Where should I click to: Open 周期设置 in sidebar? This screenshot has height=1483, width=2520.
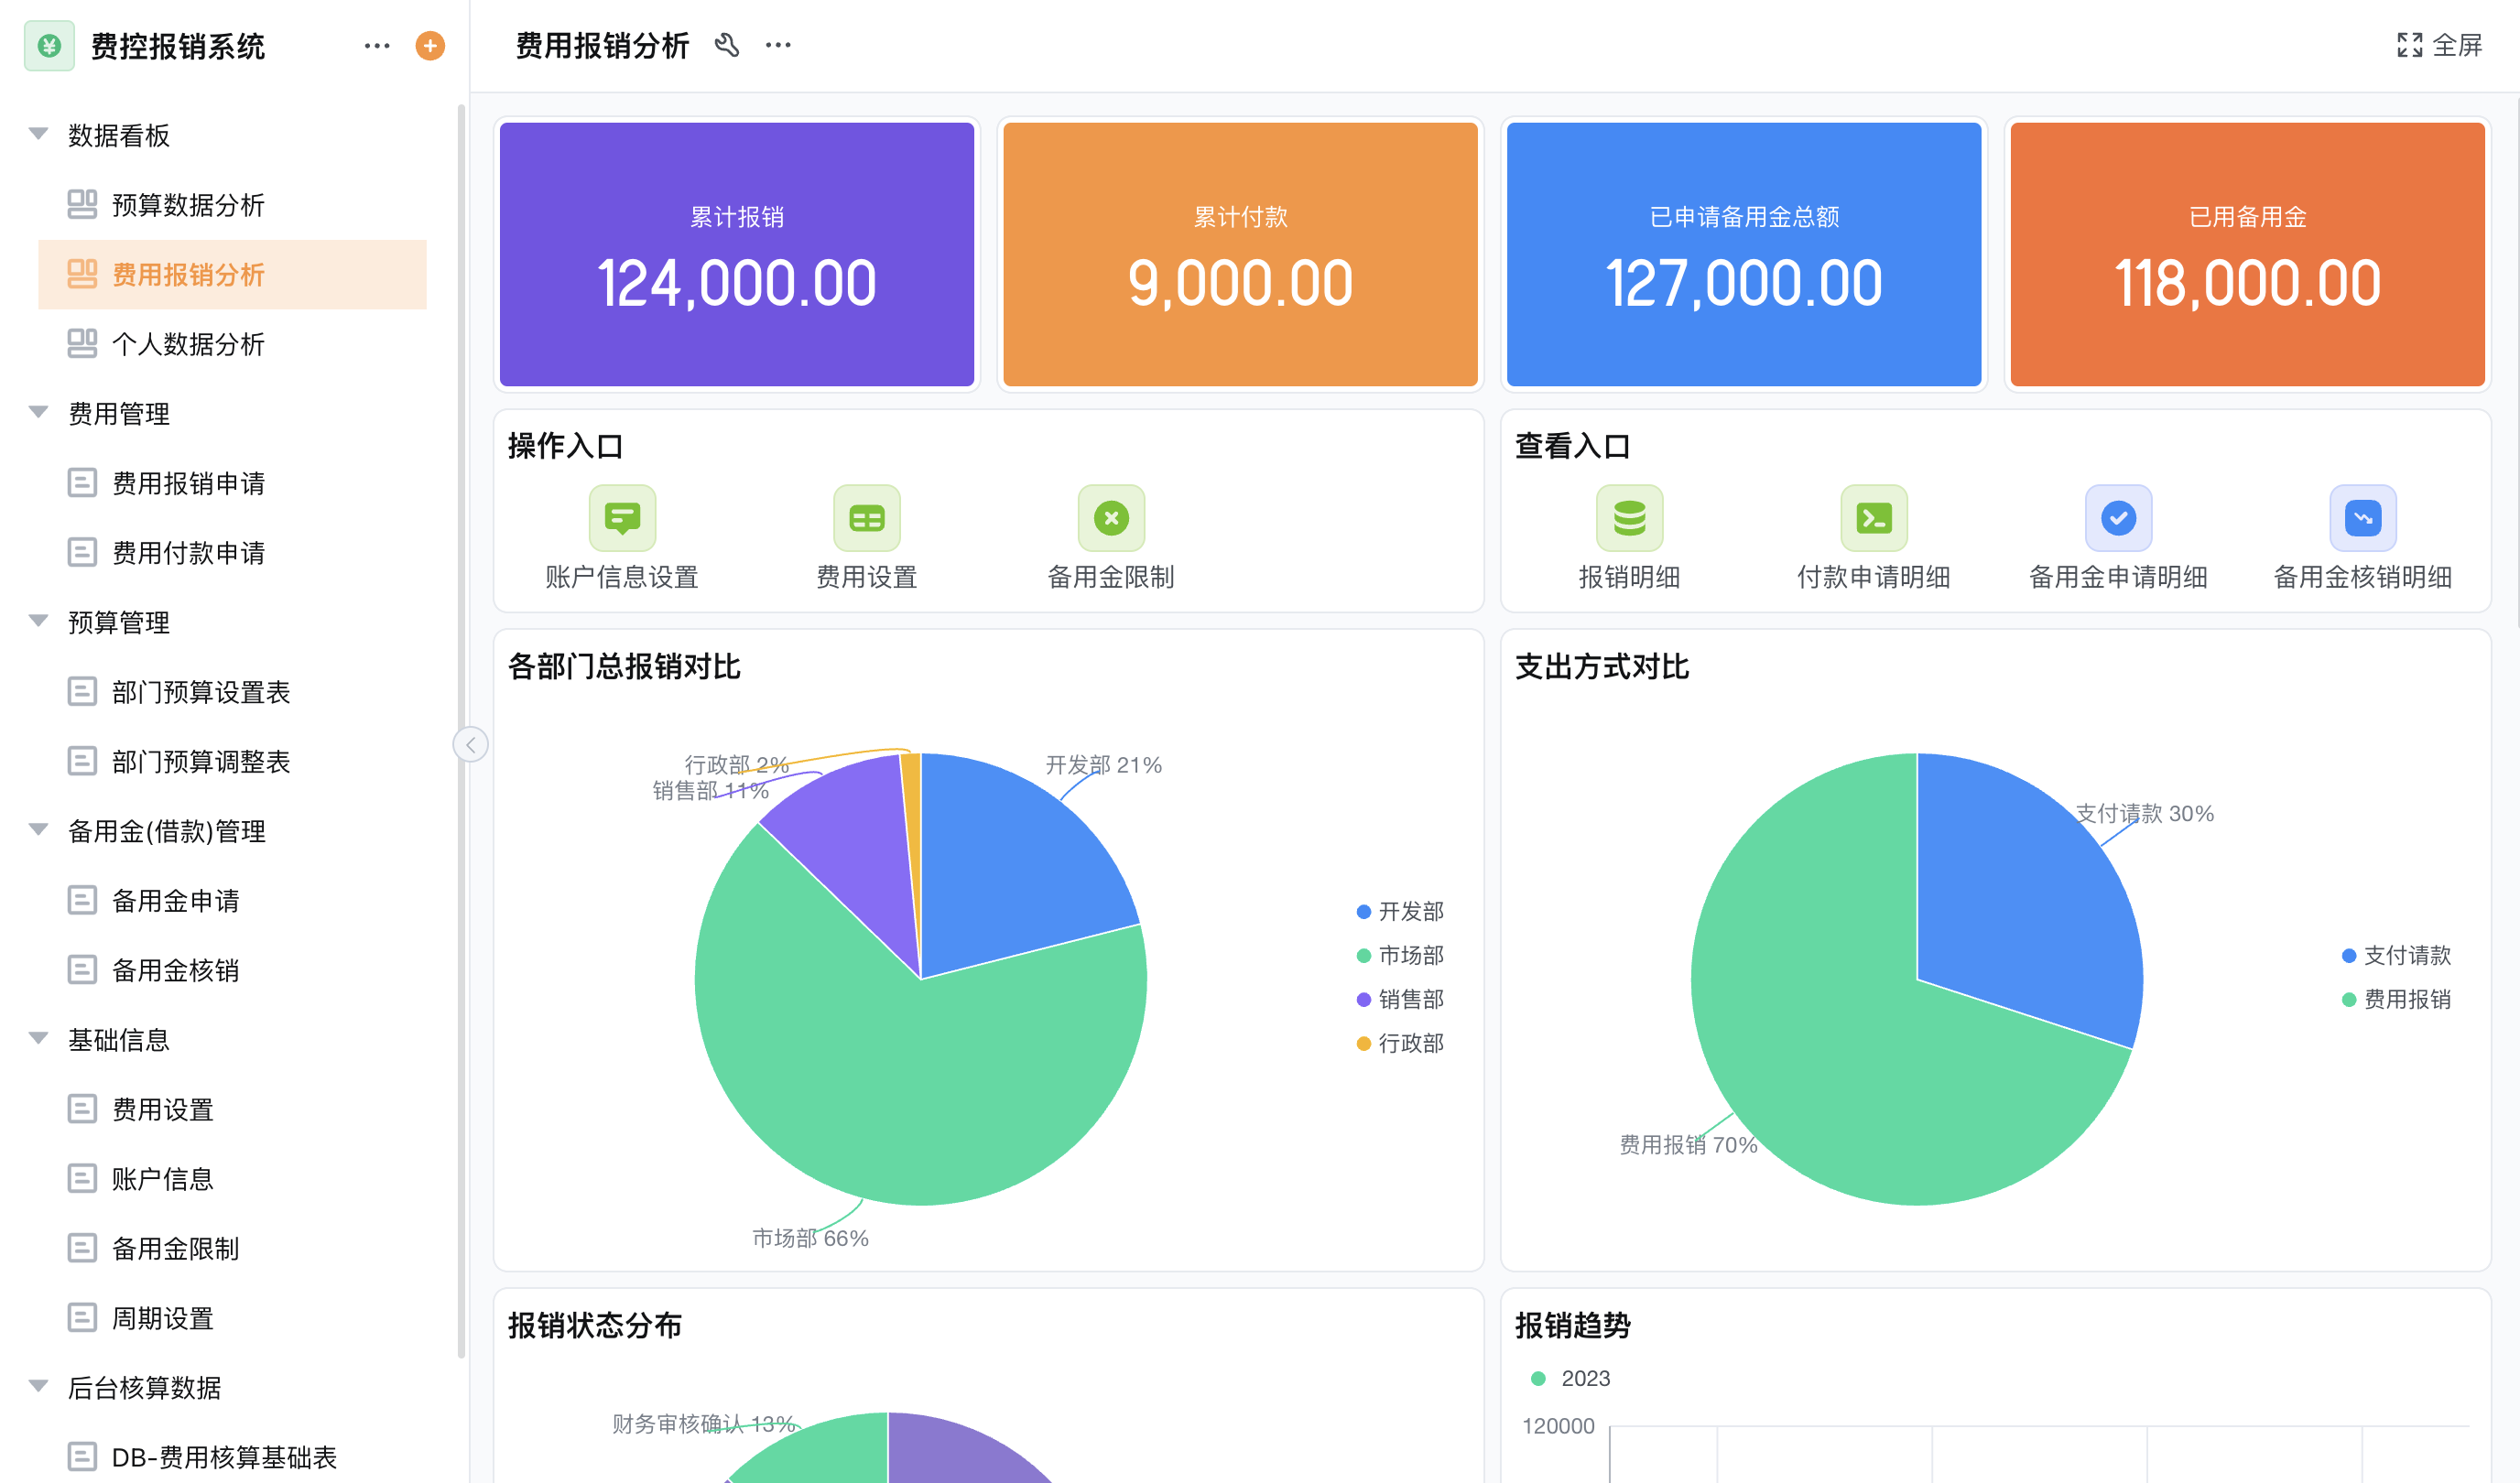pyautogui.click(x=232, y=1317)
